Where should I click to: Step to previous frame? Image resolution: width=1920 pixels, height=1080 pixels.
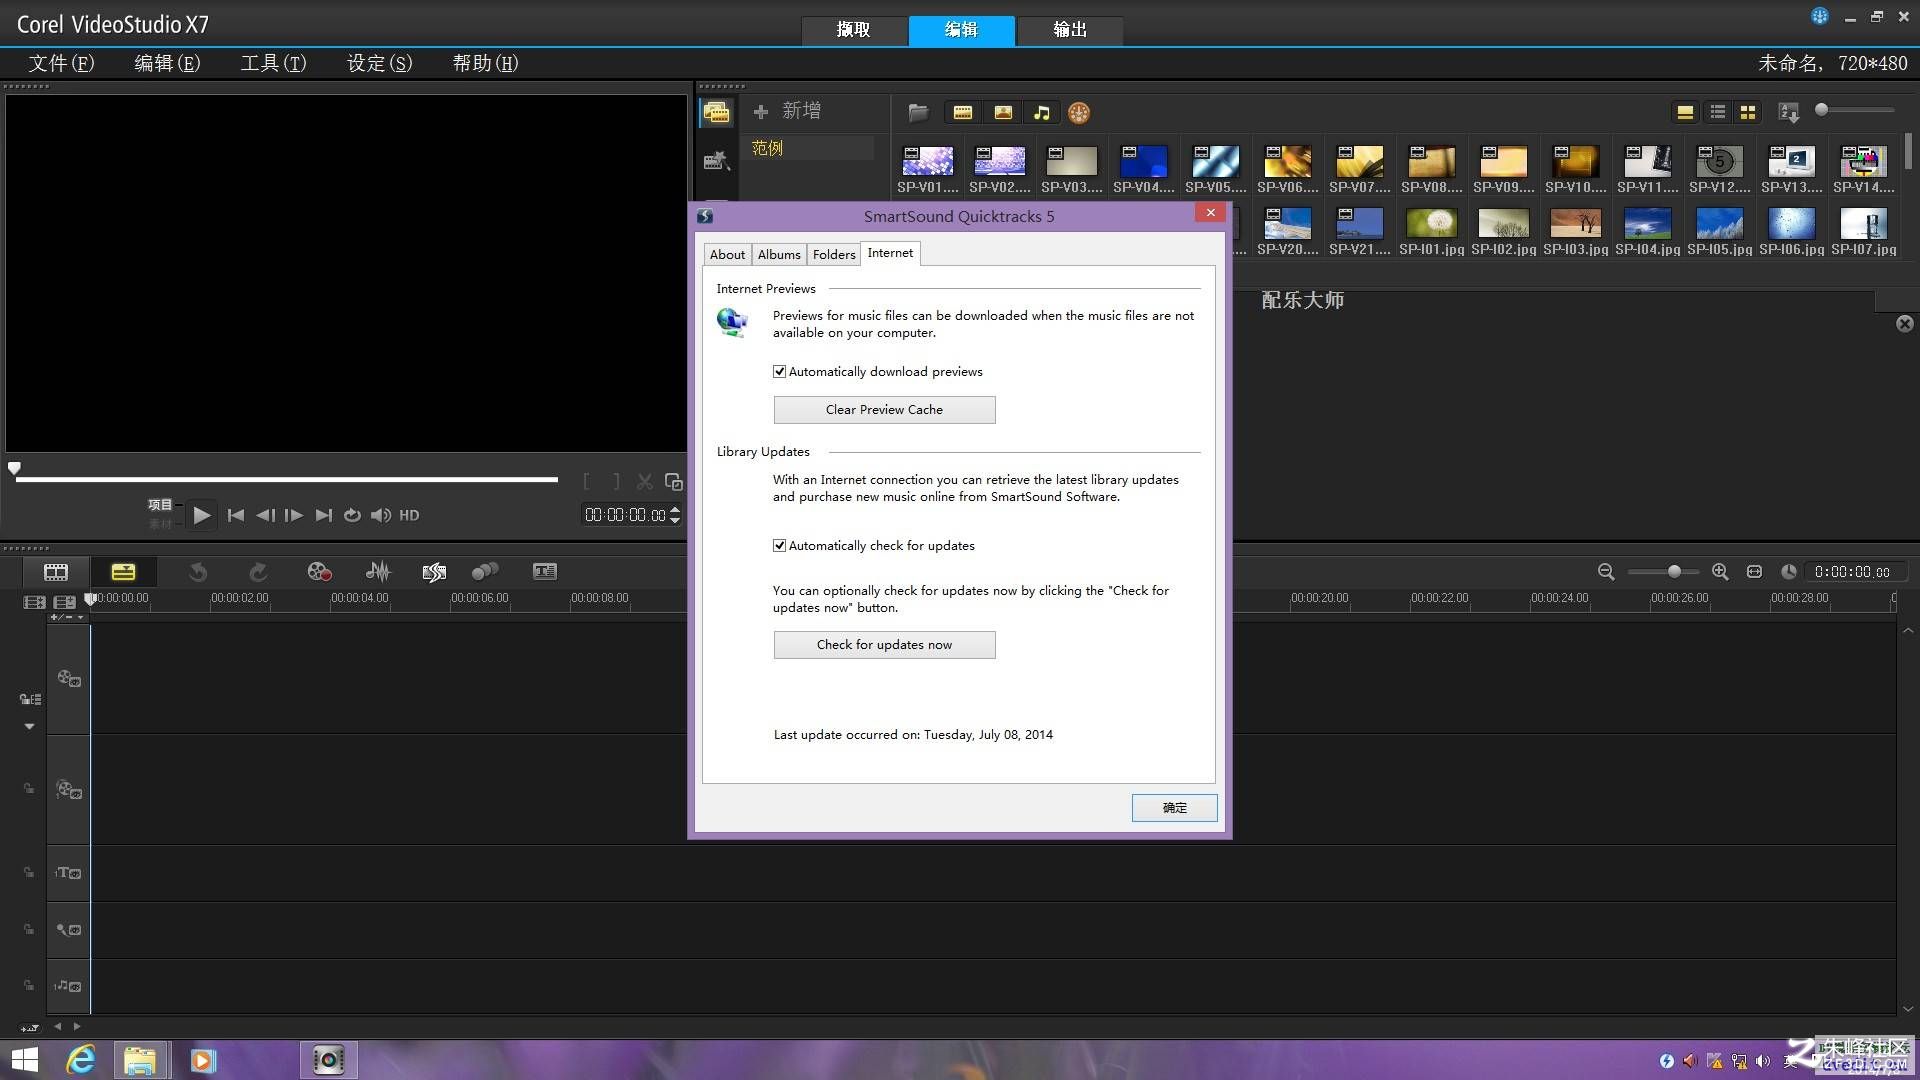click(265, 515)
